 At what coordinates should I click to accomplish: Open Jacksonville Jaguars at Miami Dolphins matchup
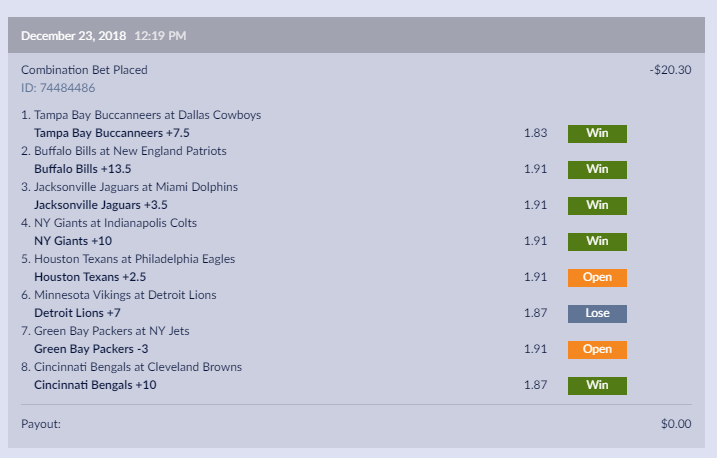pyautogui.click(x=134, y=187)
